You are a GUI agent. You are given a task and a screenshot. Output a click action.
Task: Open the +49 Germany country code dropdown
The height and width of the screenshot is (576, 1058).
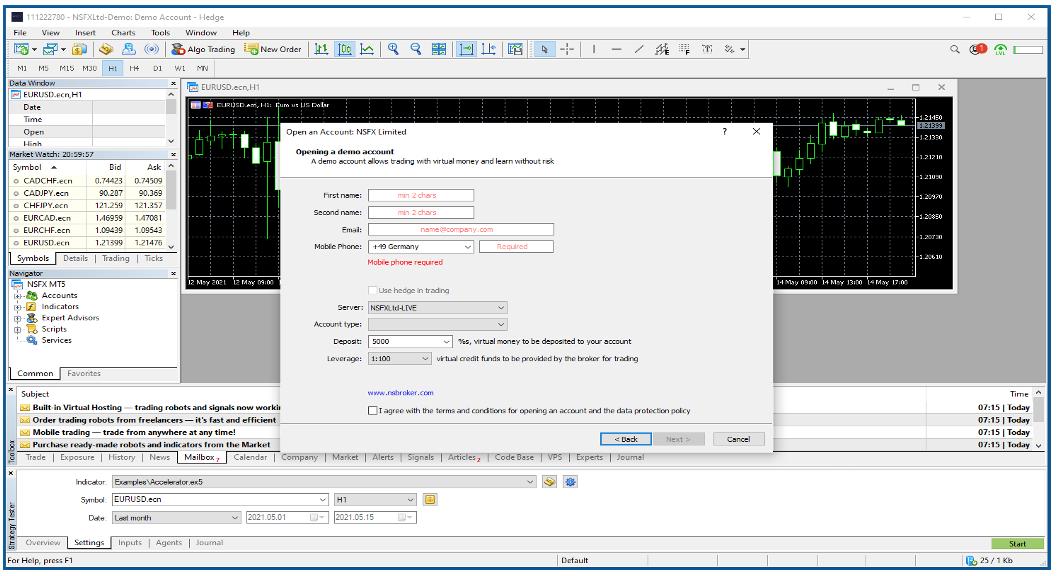coord(421,247)
